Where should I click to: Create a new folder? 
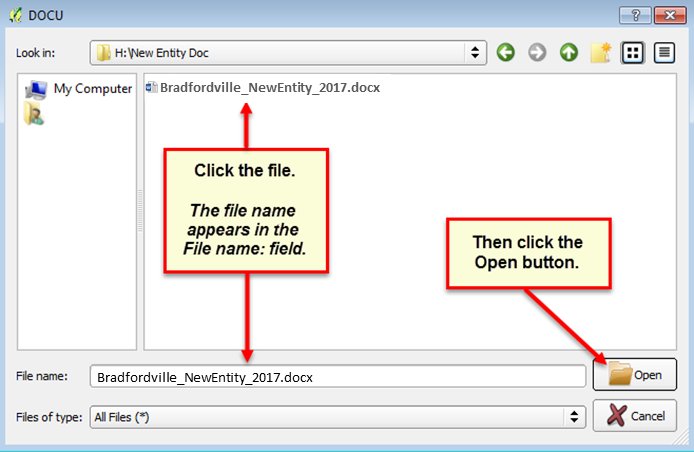(601, 53)
